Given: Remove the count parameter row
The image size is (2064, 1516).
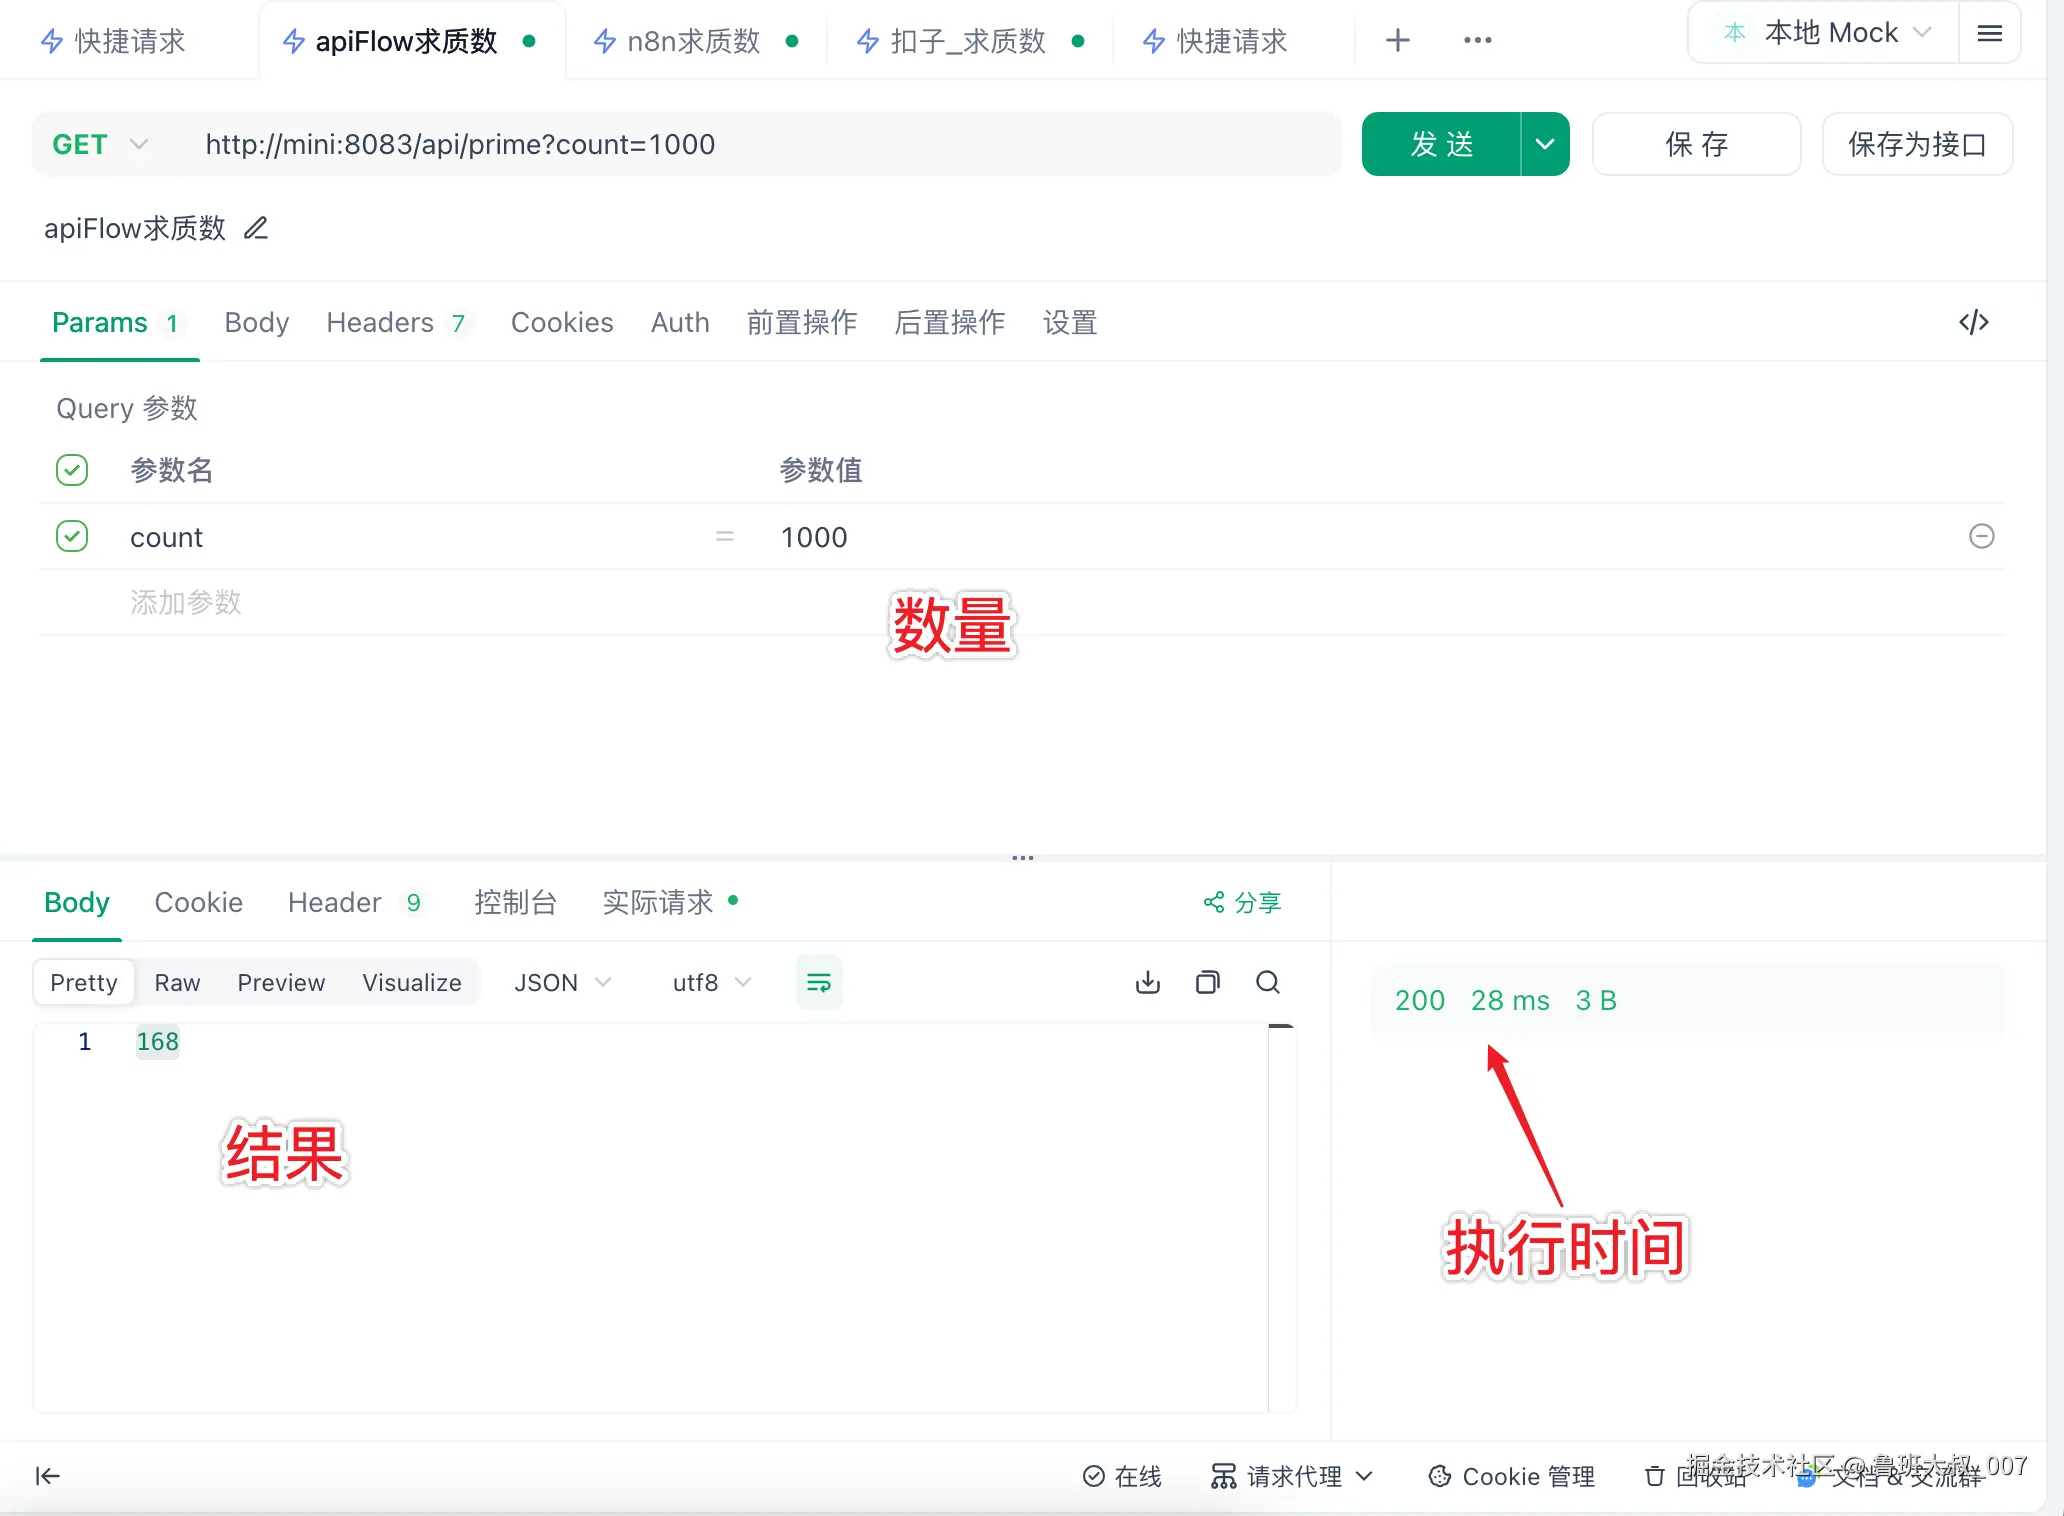Looking at the screenshot, I should click(x=1981, y=537).
